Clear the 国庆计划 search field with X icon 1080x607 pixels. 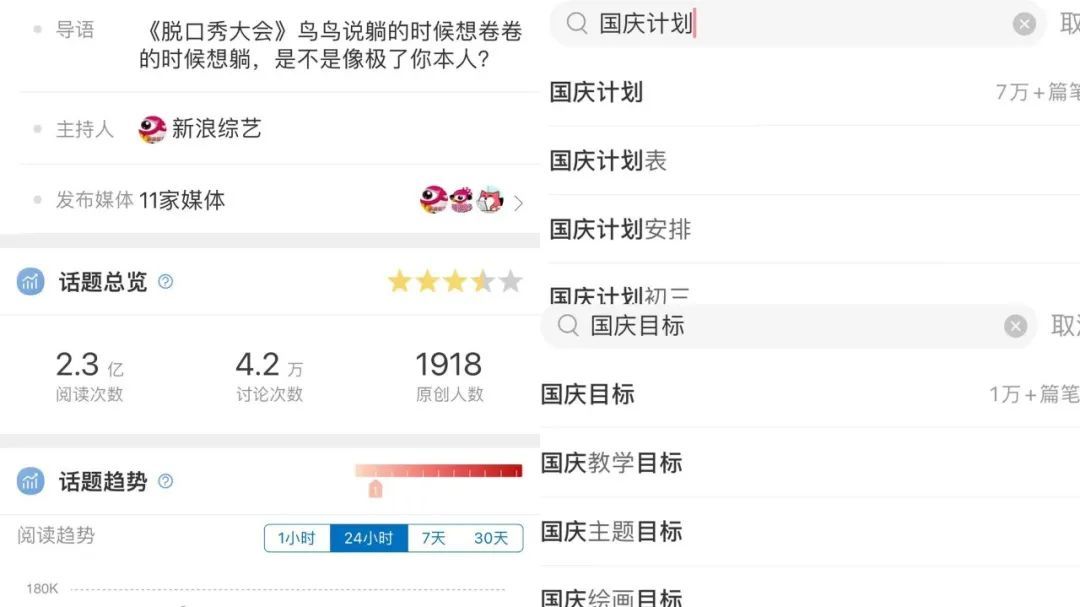[x=1024, y=24]
